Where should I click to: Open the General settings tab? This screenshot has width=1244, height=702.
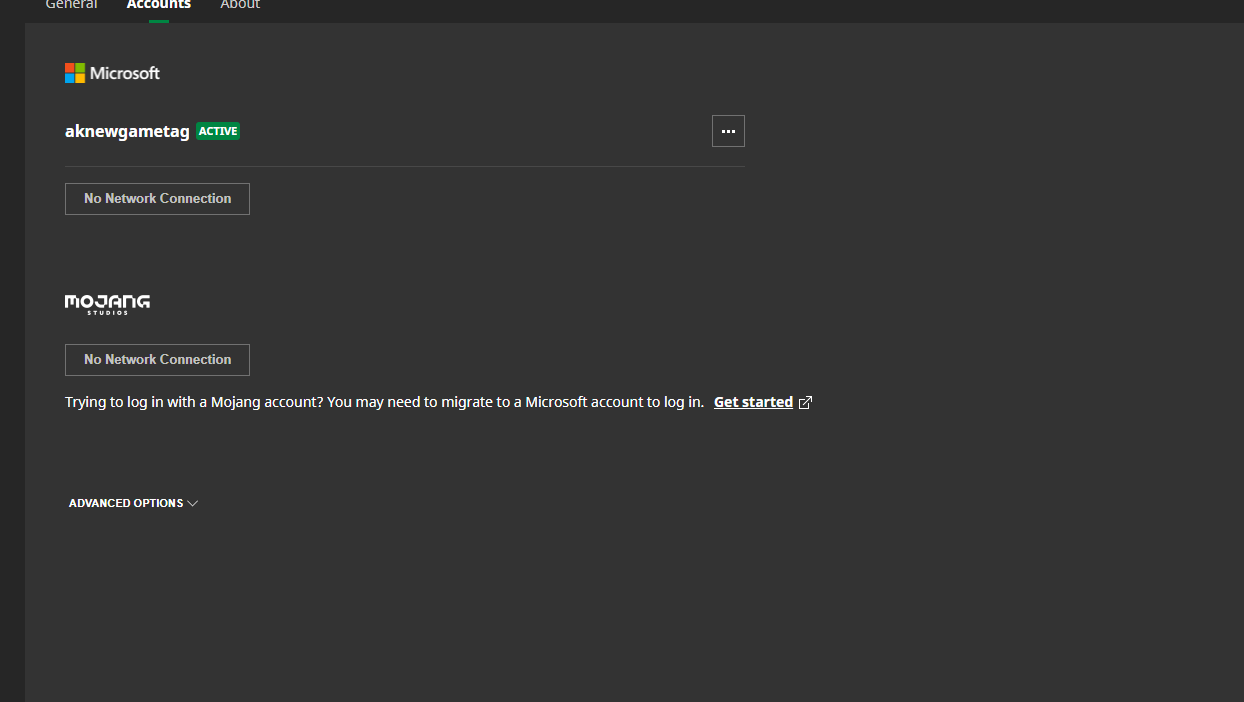[71, 5]
